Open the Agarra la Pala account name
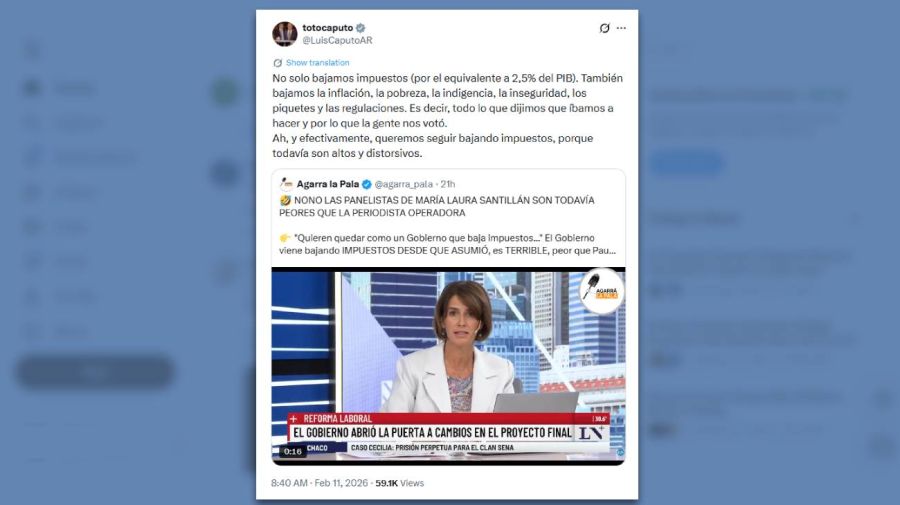This screenshot has width=900, height=505. (x=328, y=184)
